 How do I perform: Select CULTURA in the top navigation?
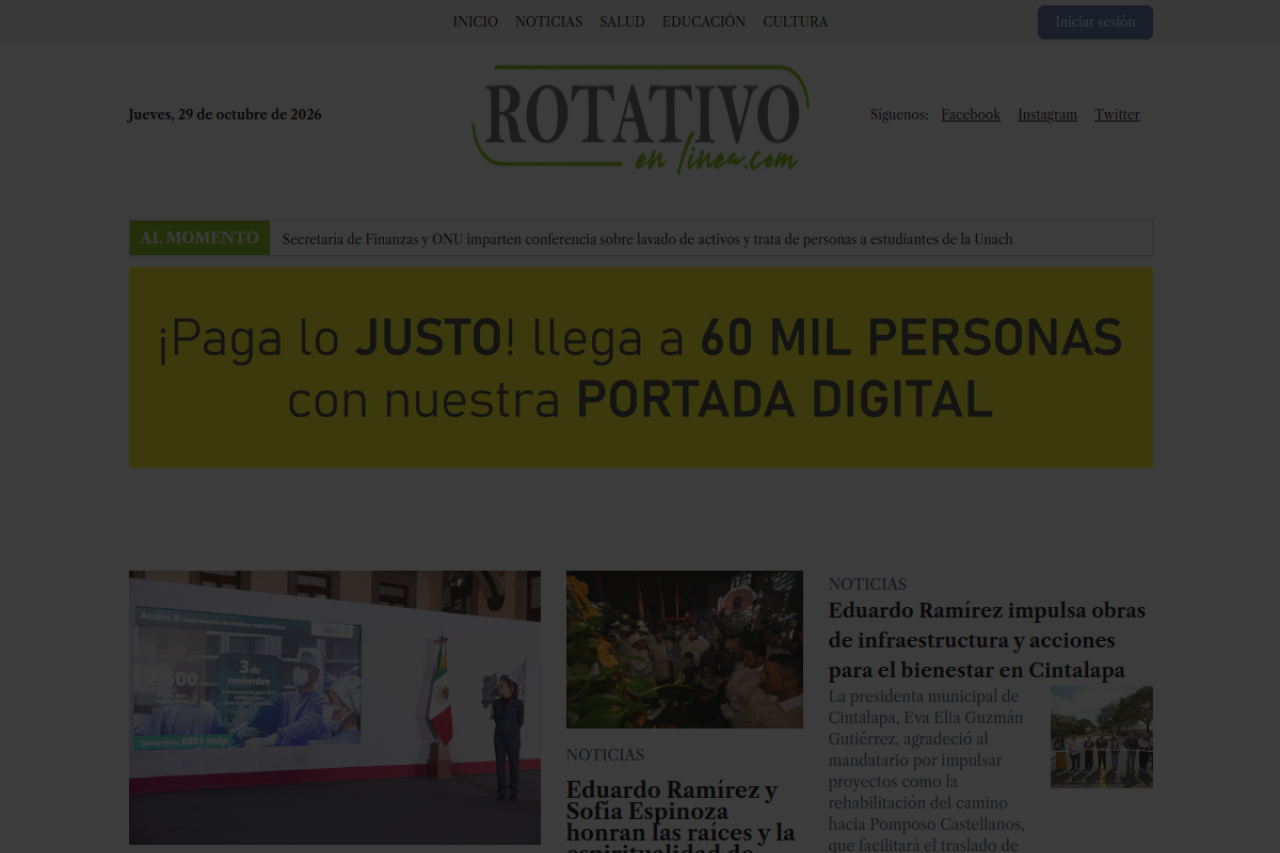[795, 22]
